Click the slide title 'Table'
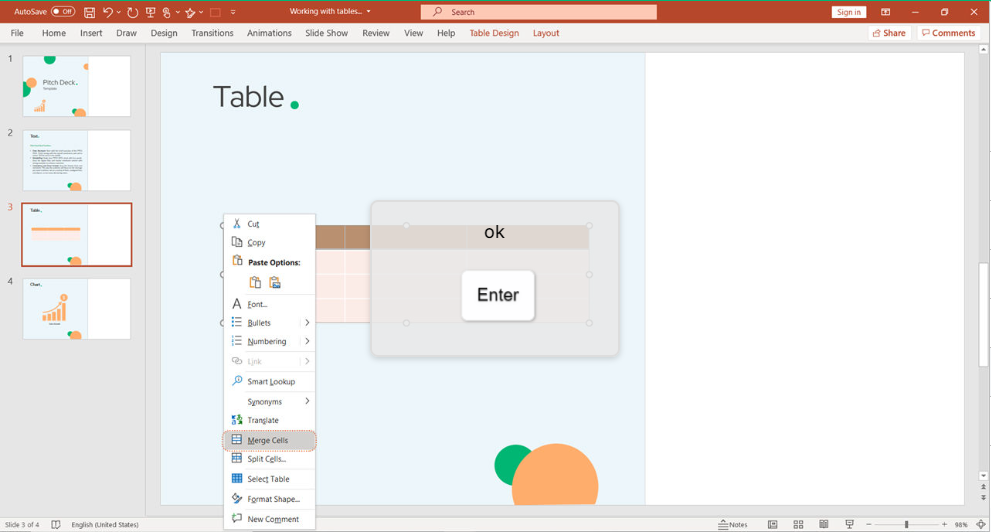 (x=248, y=97)
